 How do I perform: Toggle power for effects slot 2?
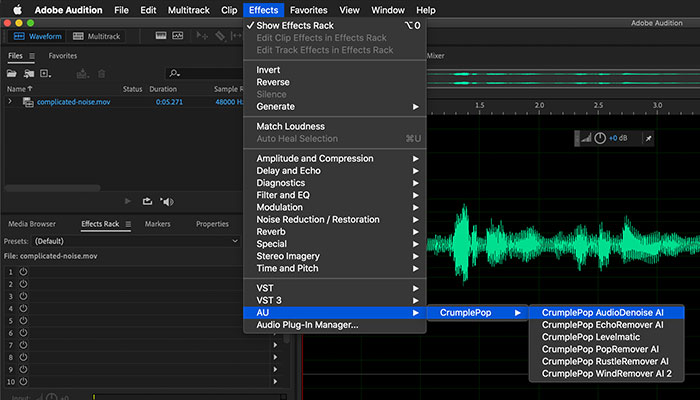click(x=23, y=284)
